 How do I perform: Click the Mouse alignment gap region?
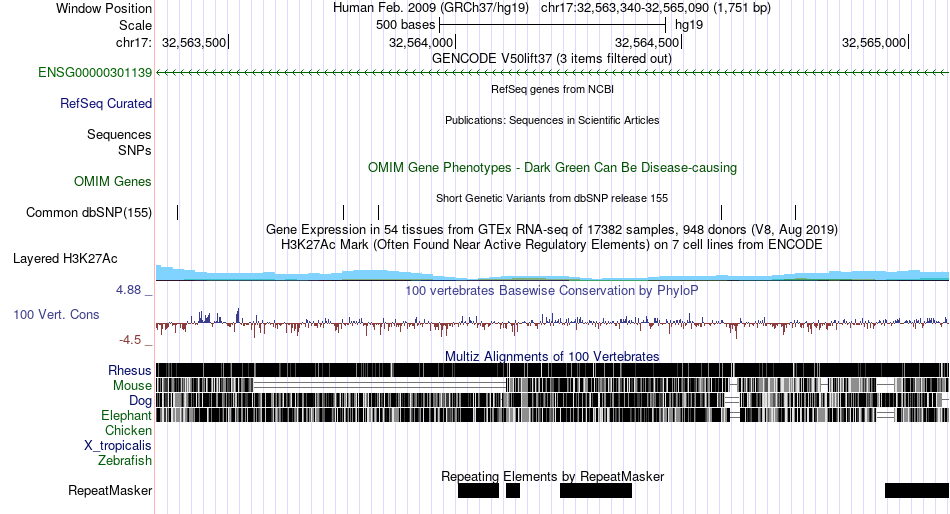[x=379, y=386]
